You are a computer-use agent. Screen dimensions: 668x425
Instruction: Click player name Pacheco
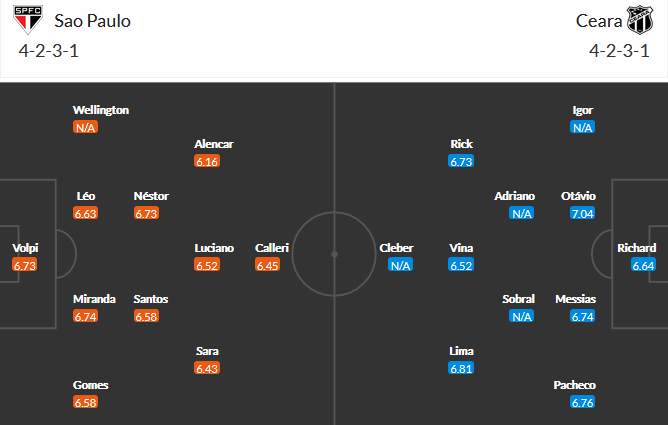tap(574, 385)
